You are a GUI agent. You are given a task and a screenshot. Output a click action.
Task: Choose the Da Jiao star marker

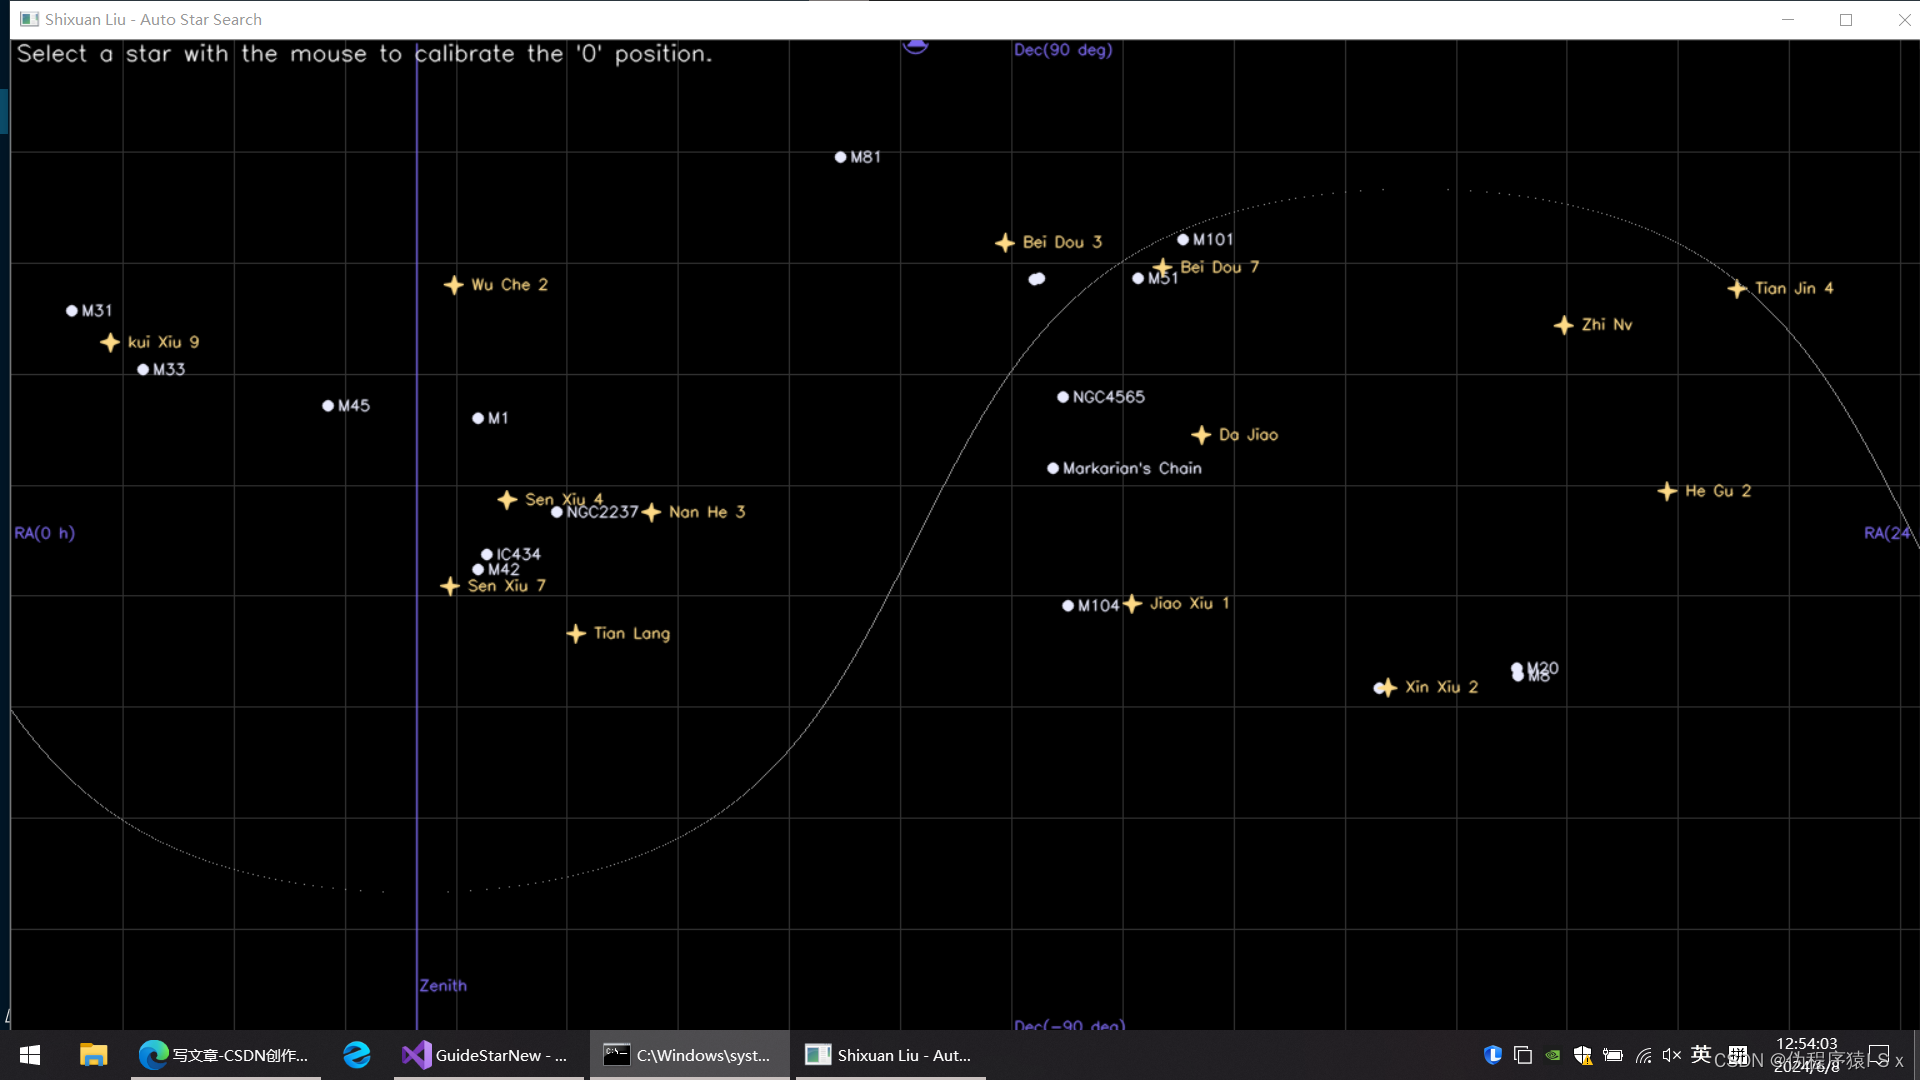1201,435
